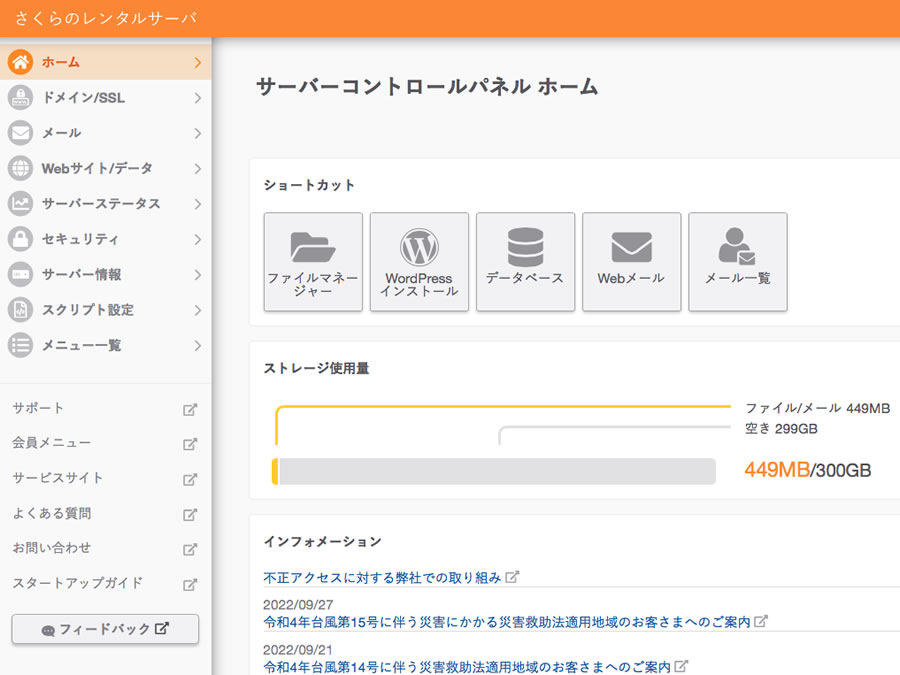Open the 台風第14号 disaster notice link
Viewport: 900px width, 675px height.
pyautogui.click(x=467, y=666)
